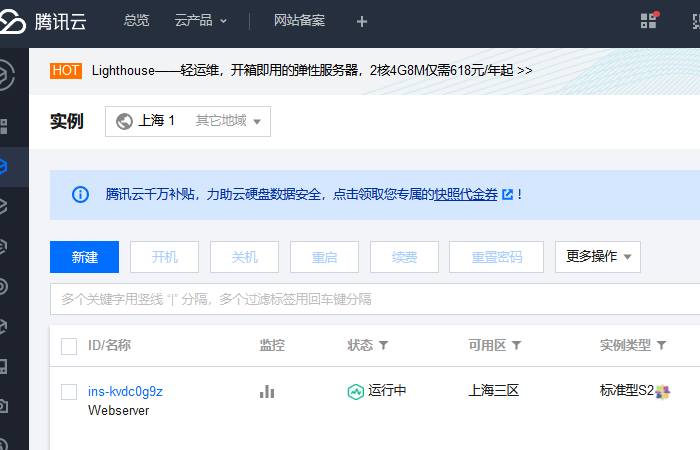Toggle the select-all checkbox in table header
This screenshot has width=700, height=450.
[x=69, y=346]
